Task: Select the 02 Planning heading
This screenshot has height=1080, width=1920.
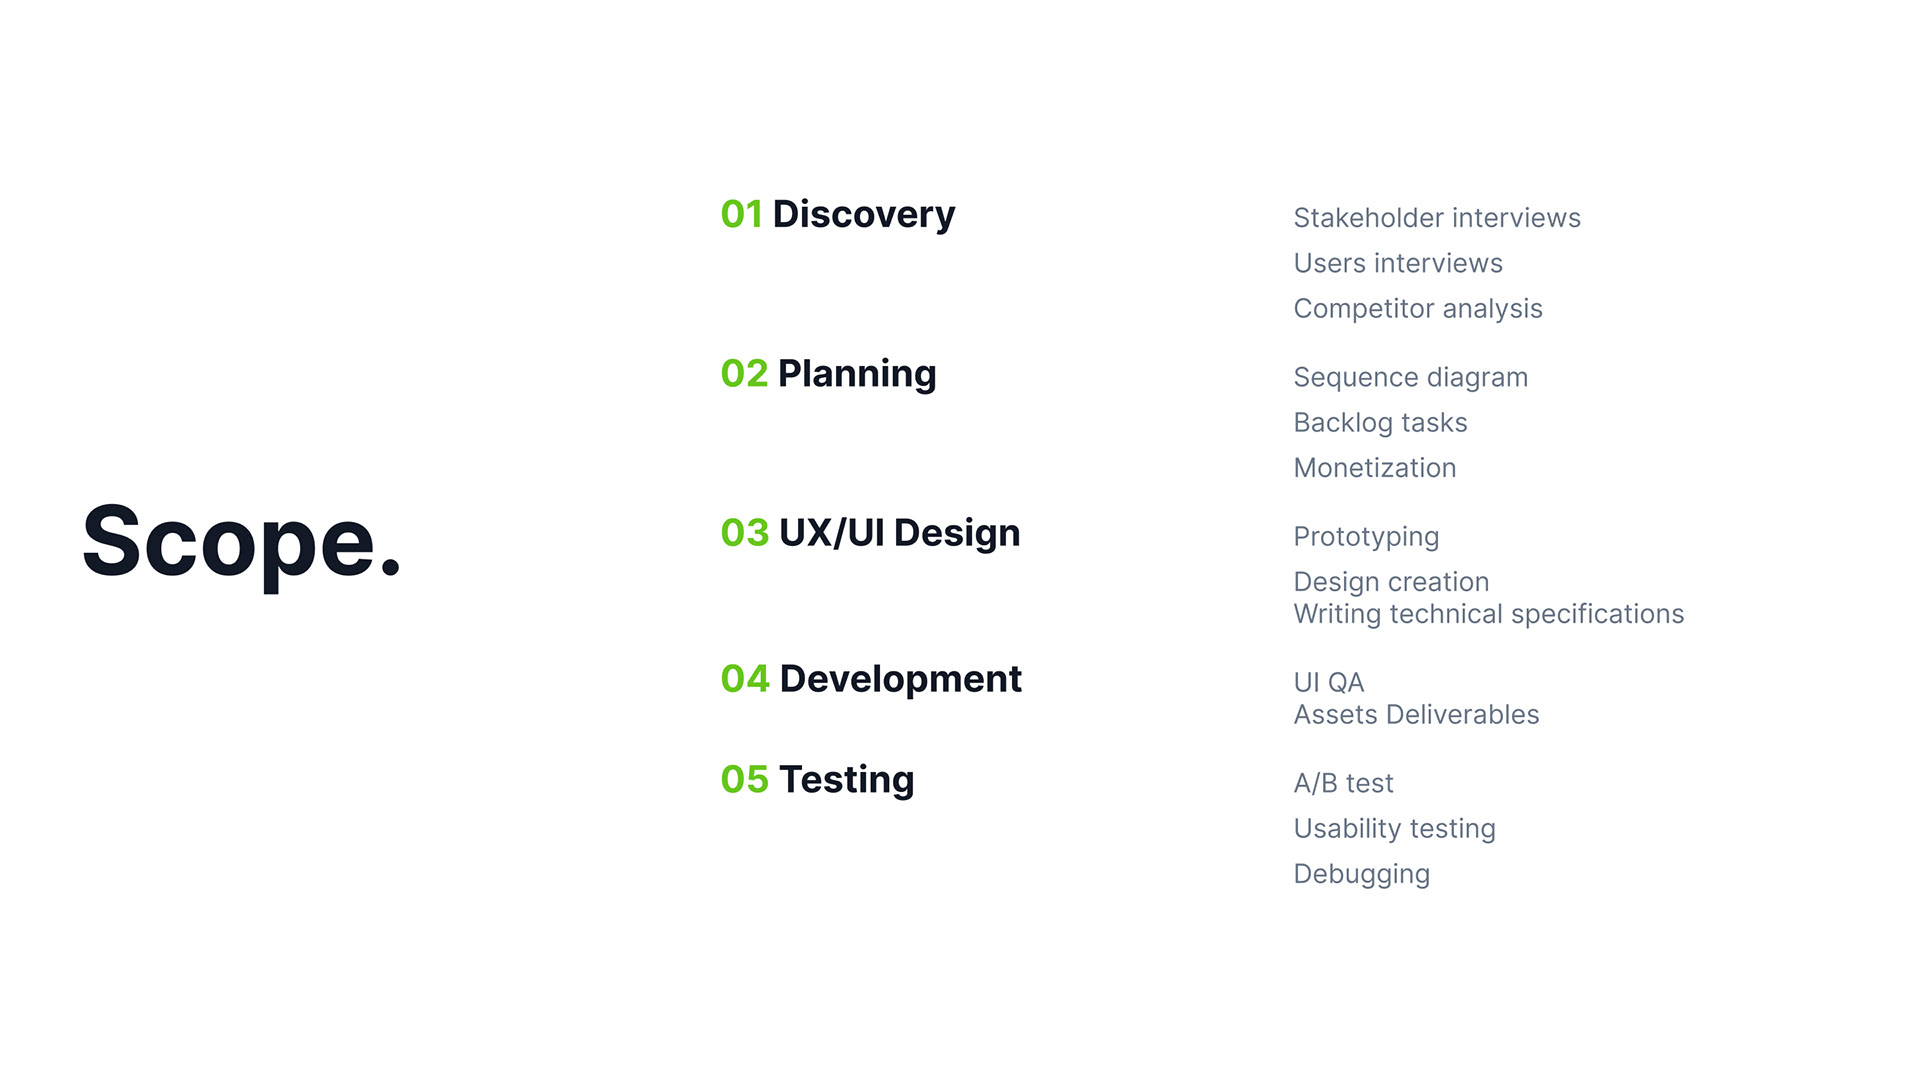Action: tap(828, 373)
